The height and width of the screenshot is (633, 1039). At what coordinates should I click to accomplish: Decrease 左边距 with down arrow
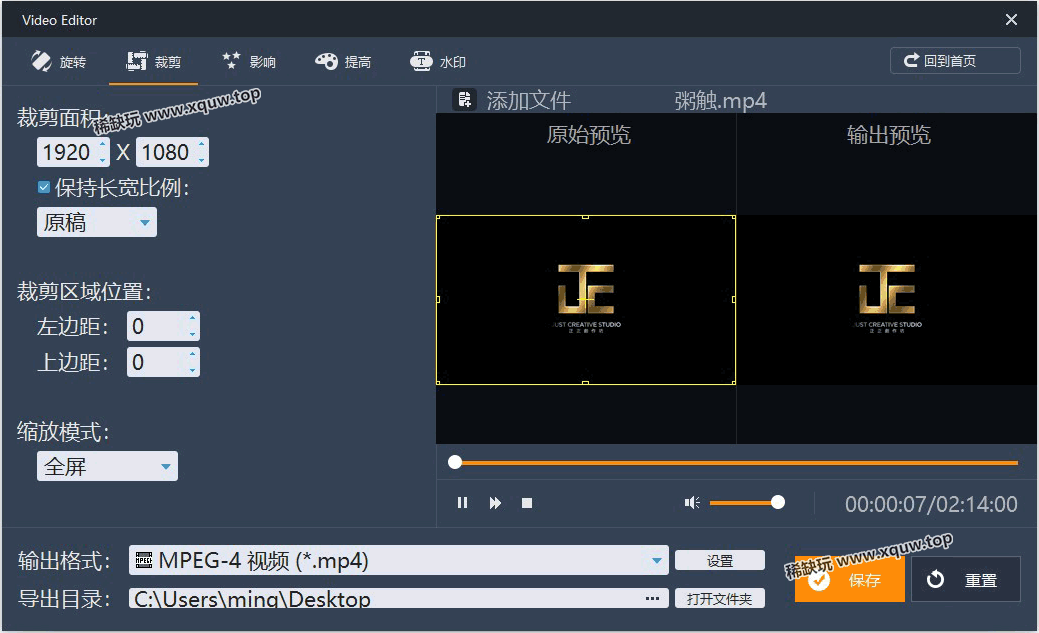pyautogui.click(x=193, y=333)
